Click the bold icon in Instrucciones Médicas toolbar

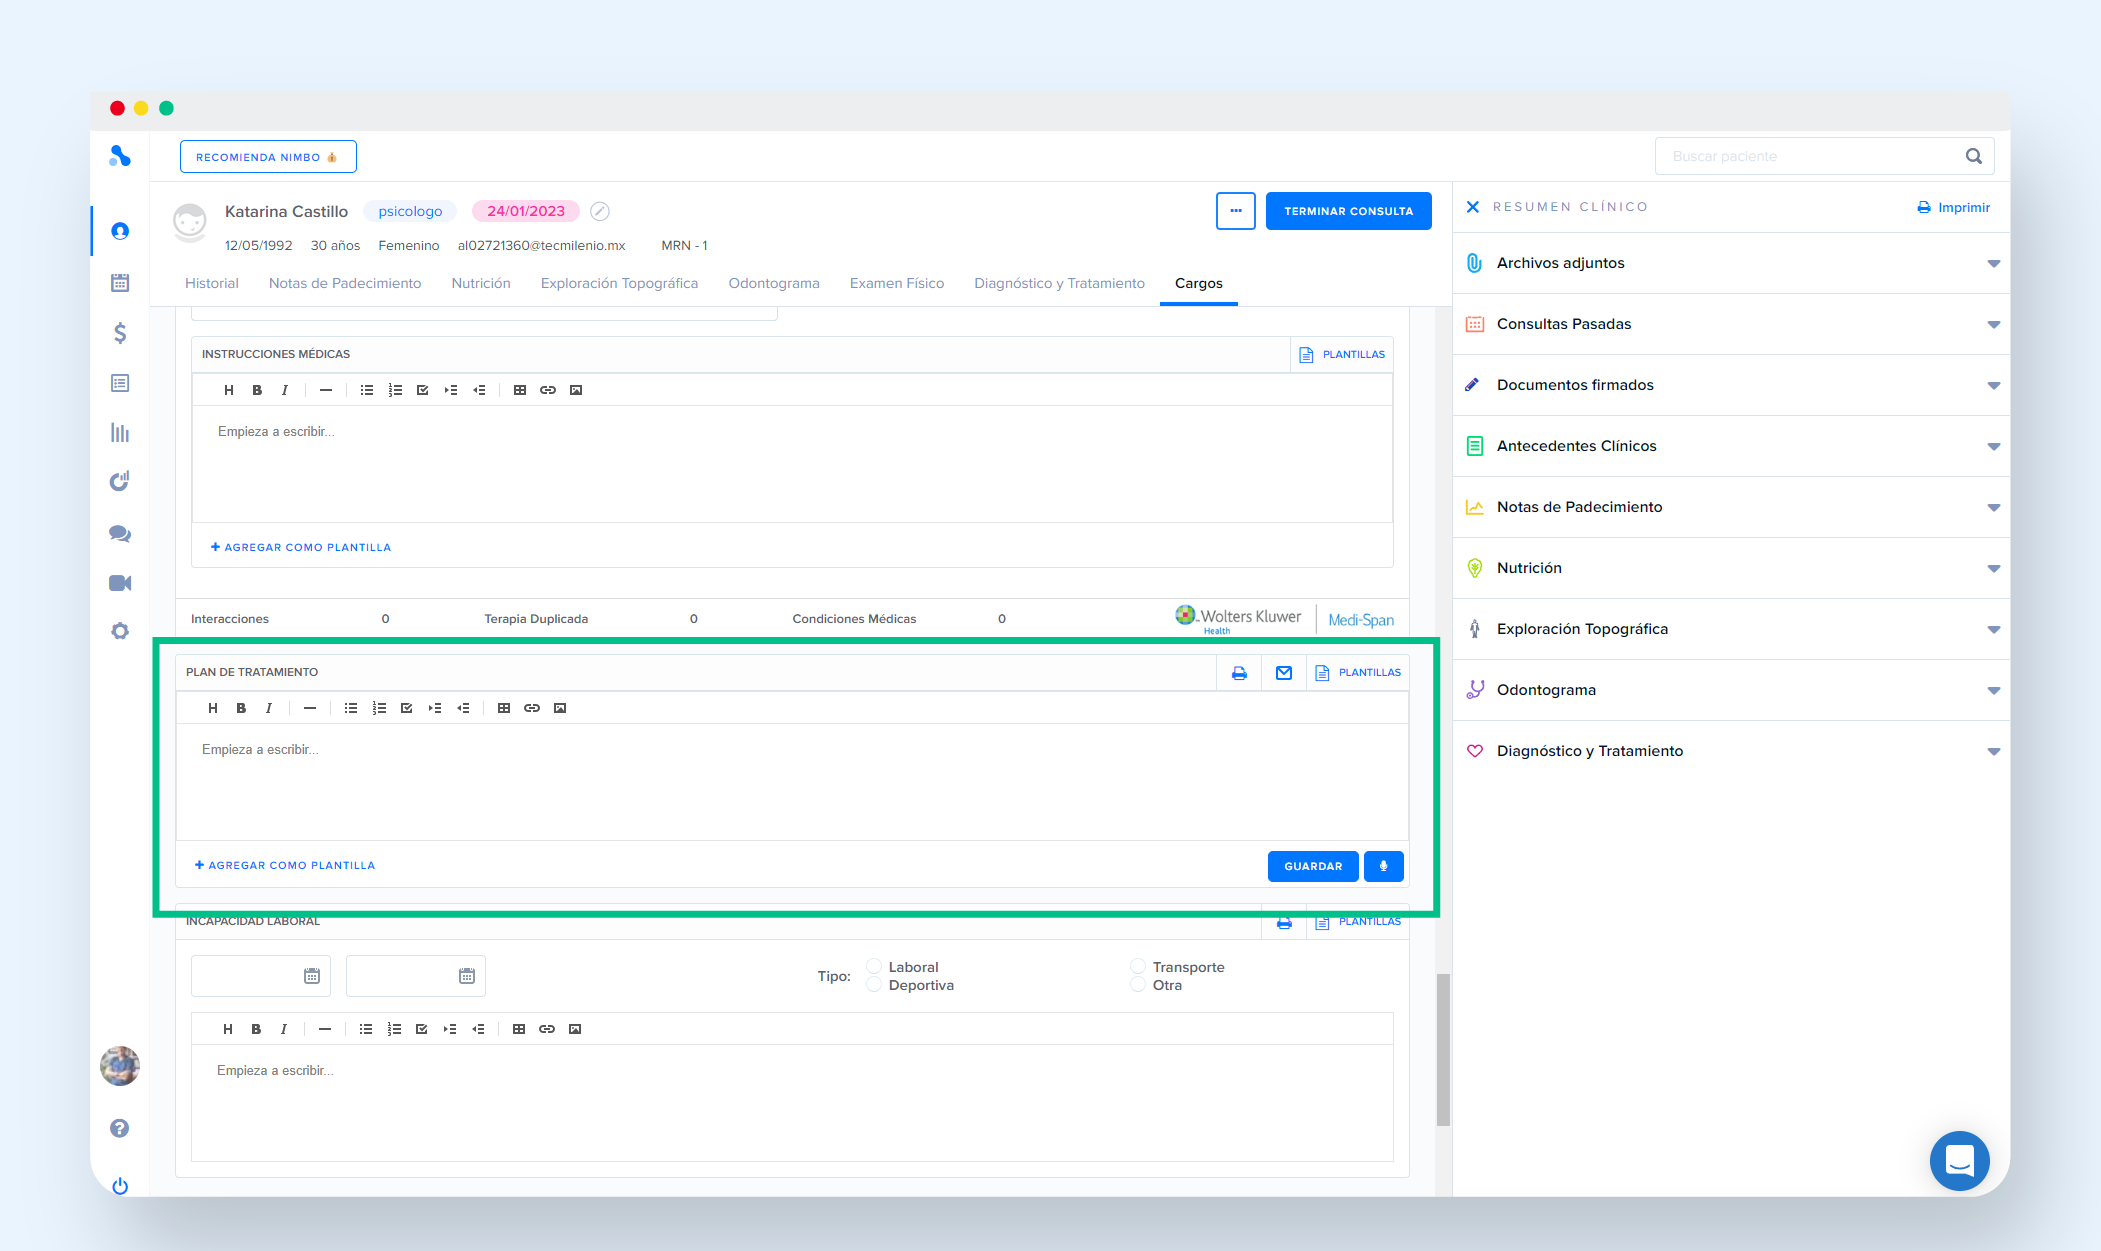(257, 390)
